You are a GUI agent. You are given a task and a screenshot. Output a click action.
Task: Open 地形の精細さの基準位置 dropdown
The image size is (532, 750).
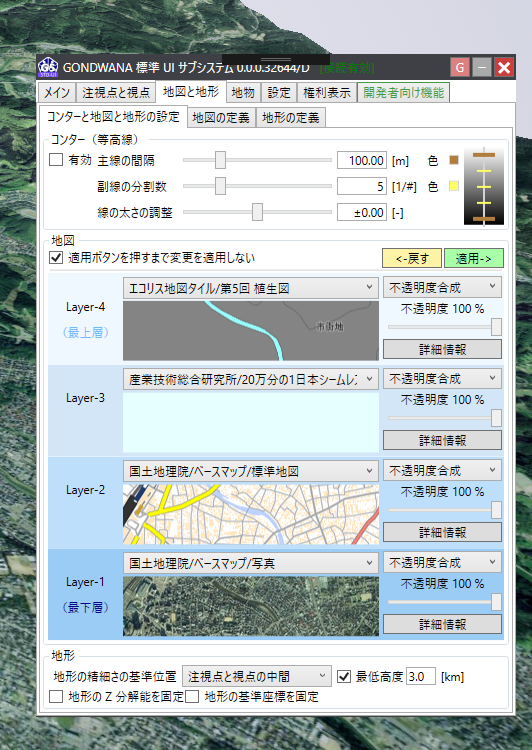click(256, 676)
